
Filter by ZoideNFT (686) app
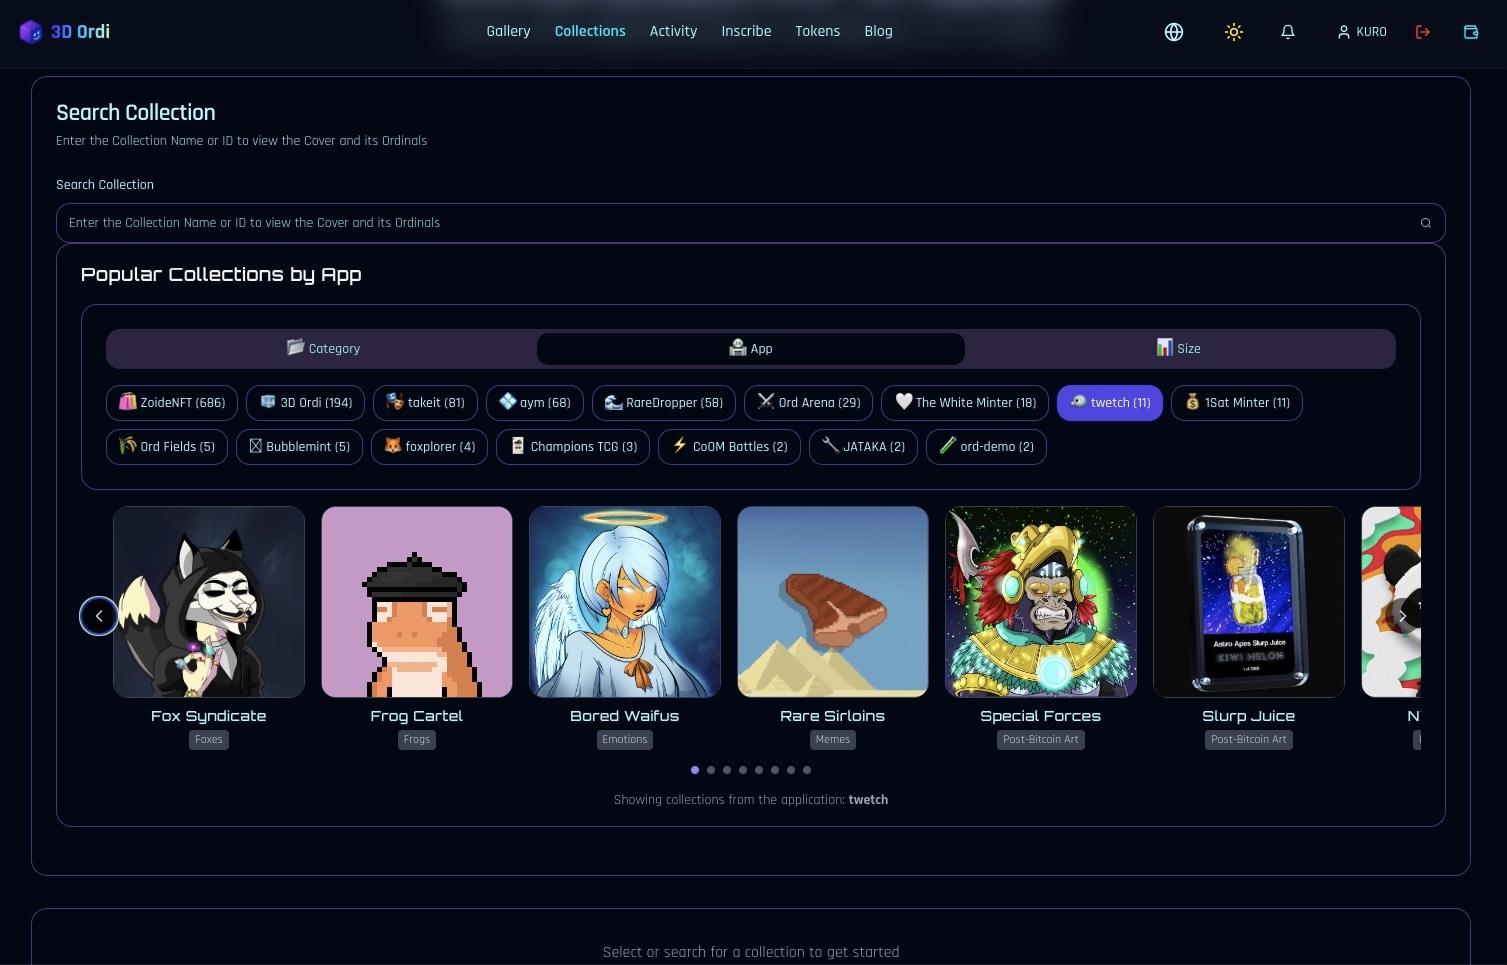(172, 403)
